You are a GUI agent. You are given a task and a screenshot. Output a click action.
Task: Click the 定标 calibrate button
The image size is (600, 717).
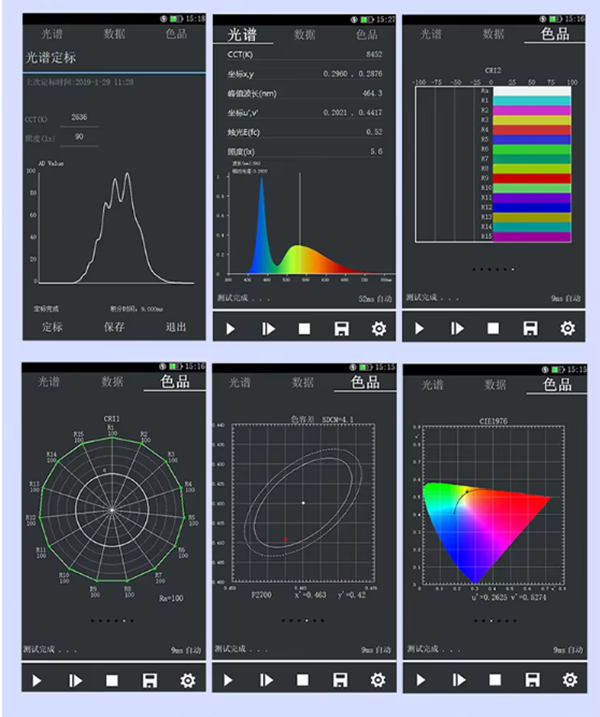click(51, 327)
